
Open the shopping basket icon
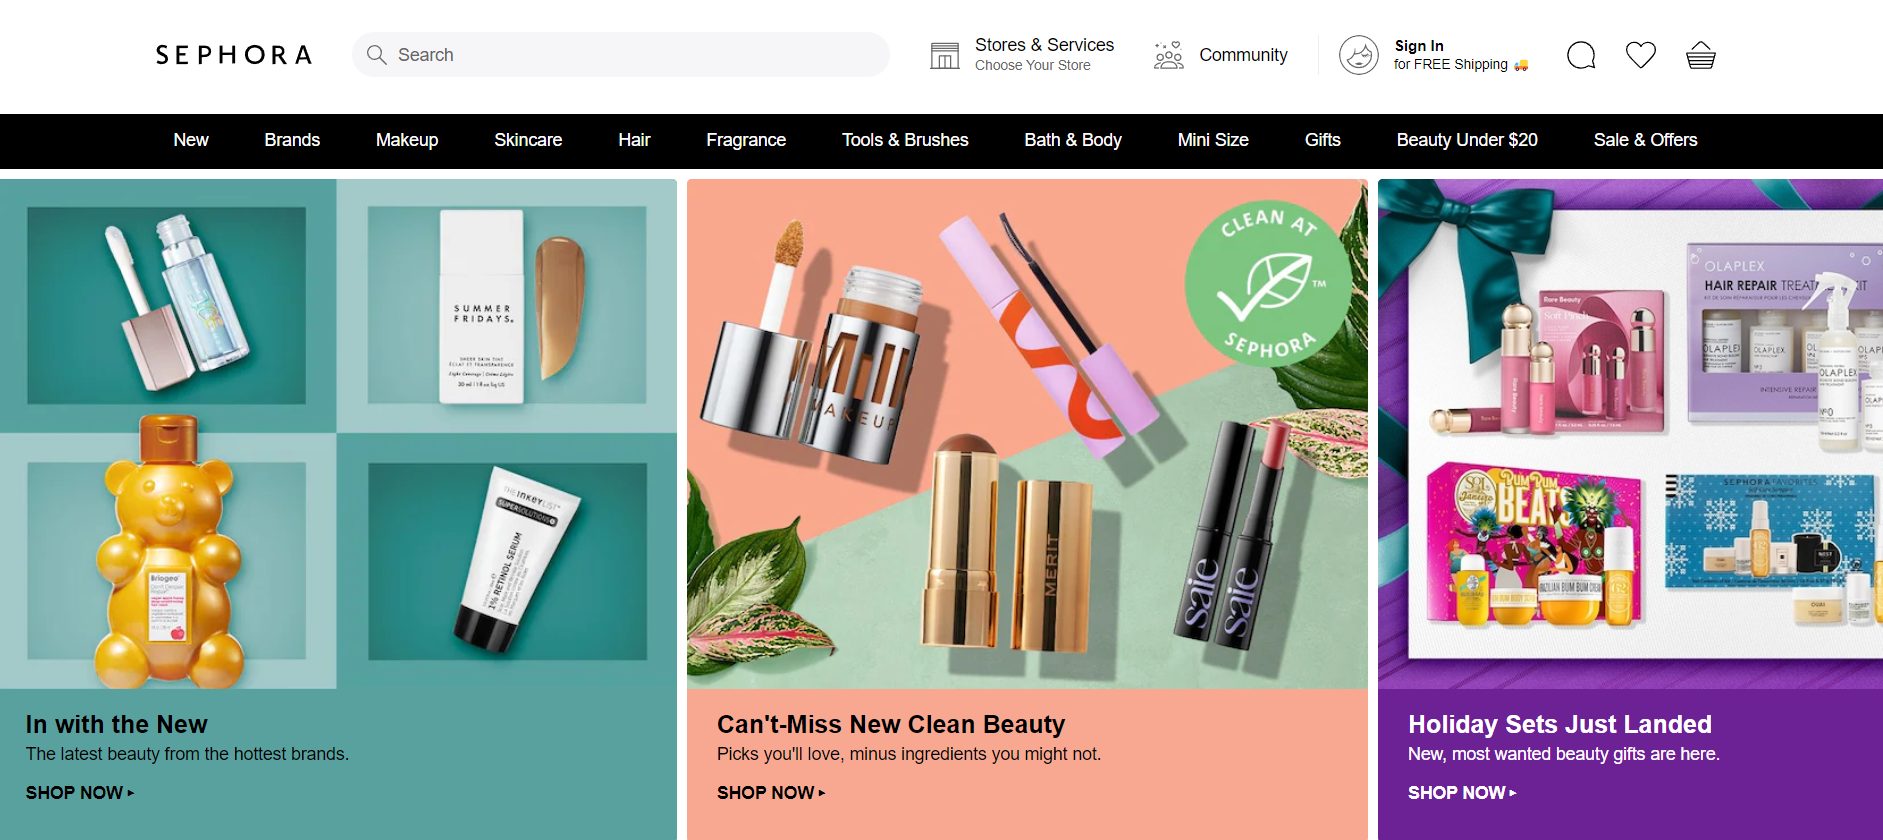[1701, 55]
